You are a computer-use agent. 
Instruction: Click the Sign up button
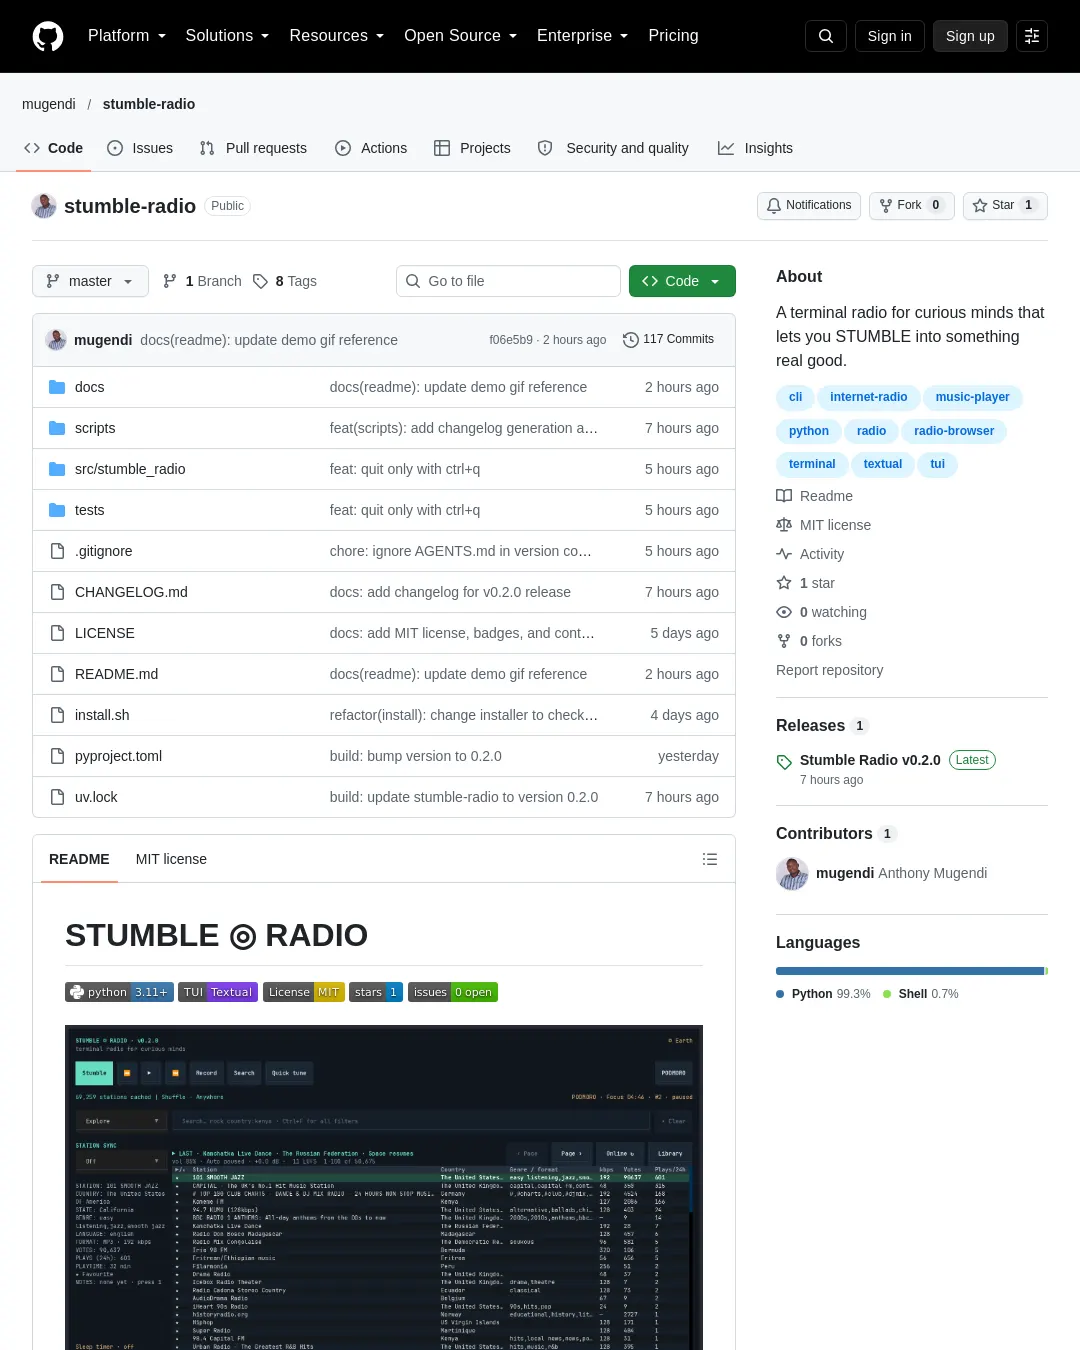pos(970,36)
